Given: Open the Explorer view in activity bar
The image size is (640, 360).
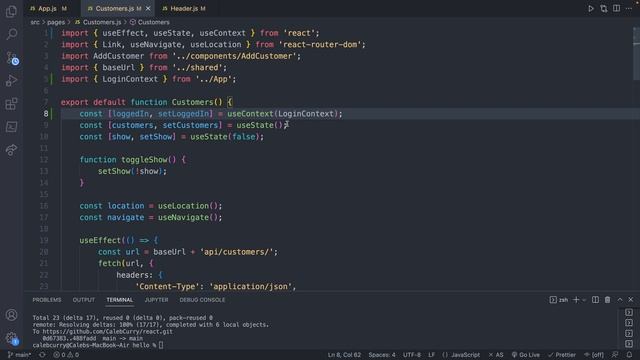Looking at the screenshot, I should coord(11,11).
